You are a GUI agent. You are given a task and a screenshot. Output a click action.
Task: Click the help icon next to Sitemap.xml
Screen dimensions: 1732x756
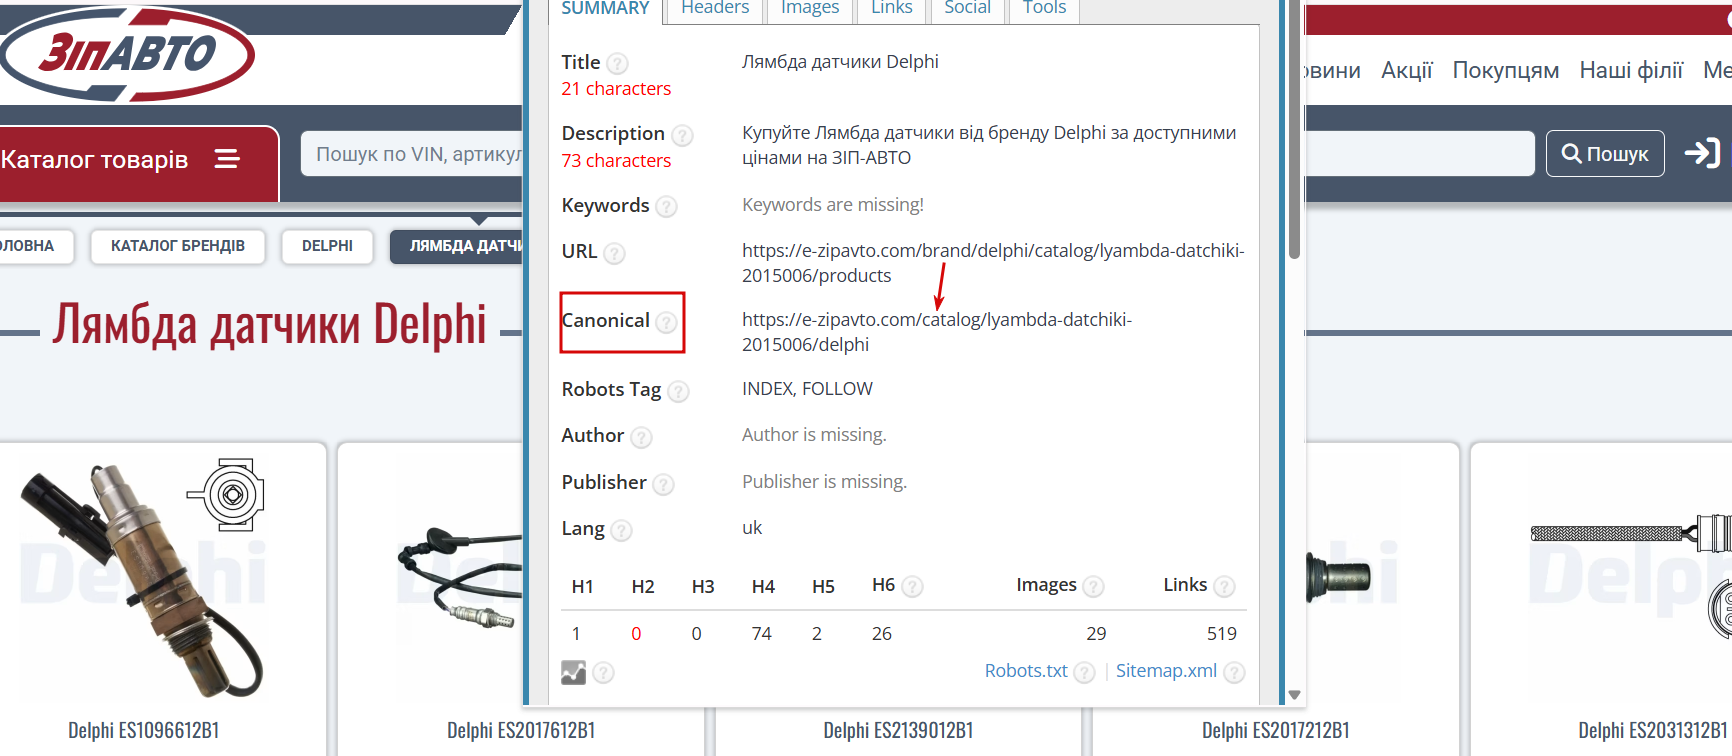pyautogui.click(x=1234, y=673)
